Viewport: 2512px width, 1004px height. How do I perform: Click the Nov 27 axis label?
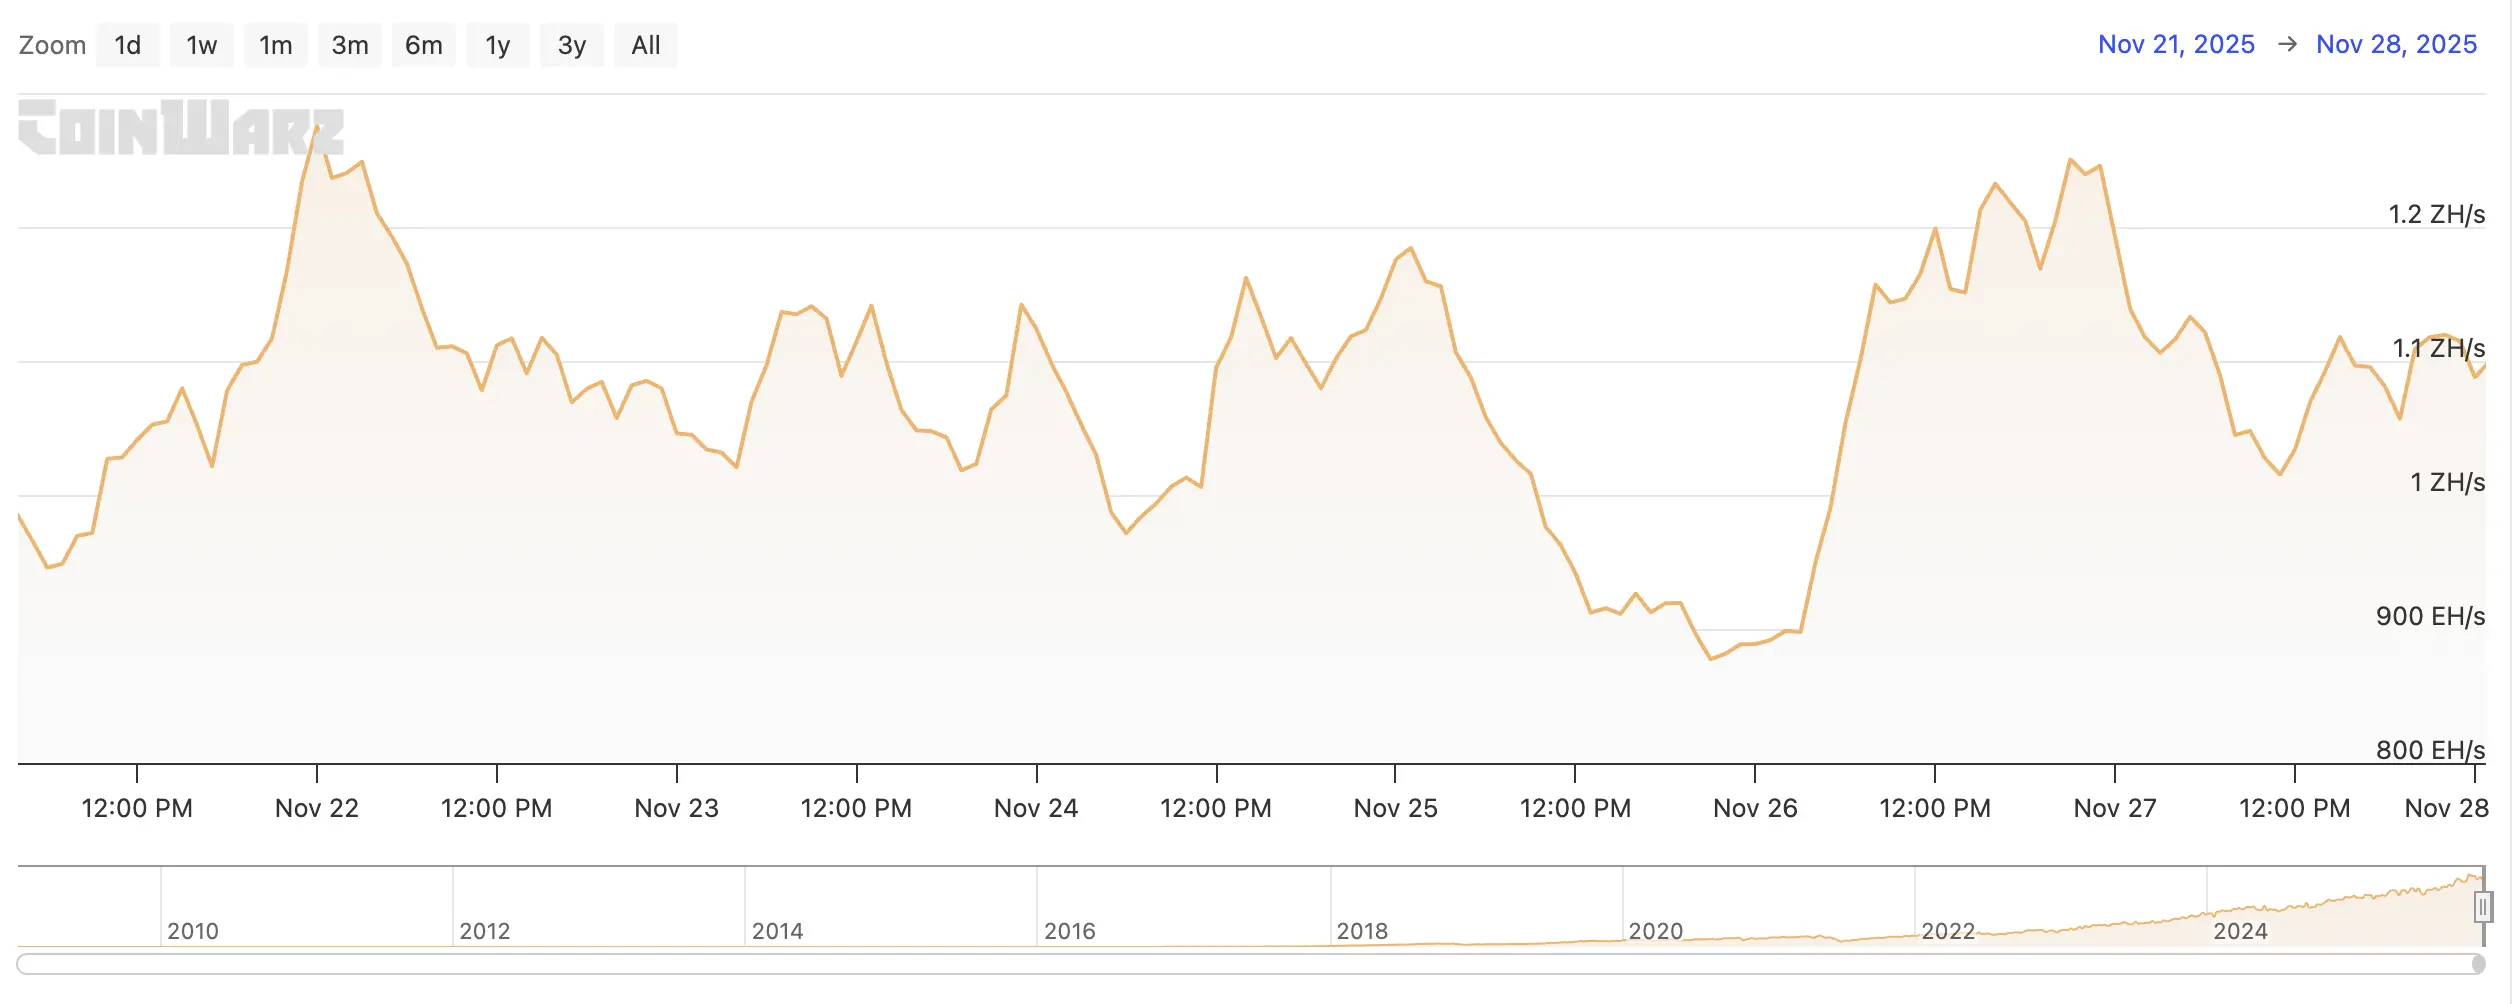coord(2114,808)
